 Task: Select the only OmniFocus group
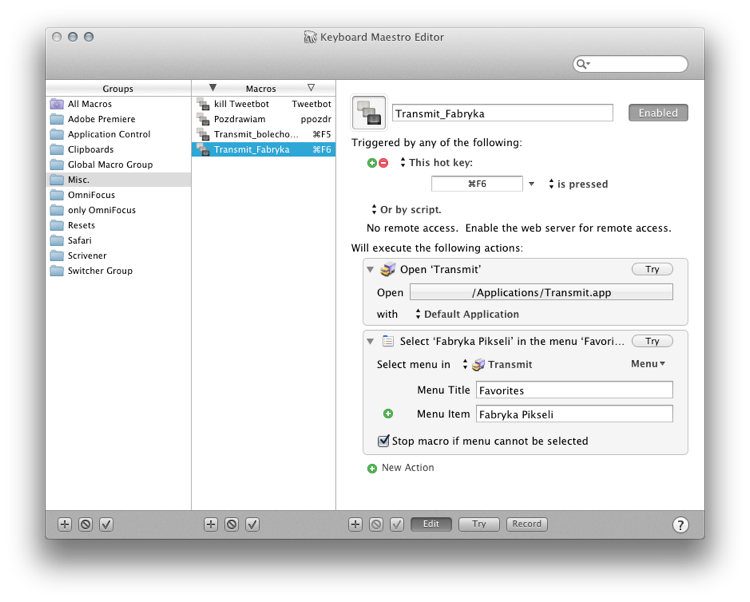(119, 210)
